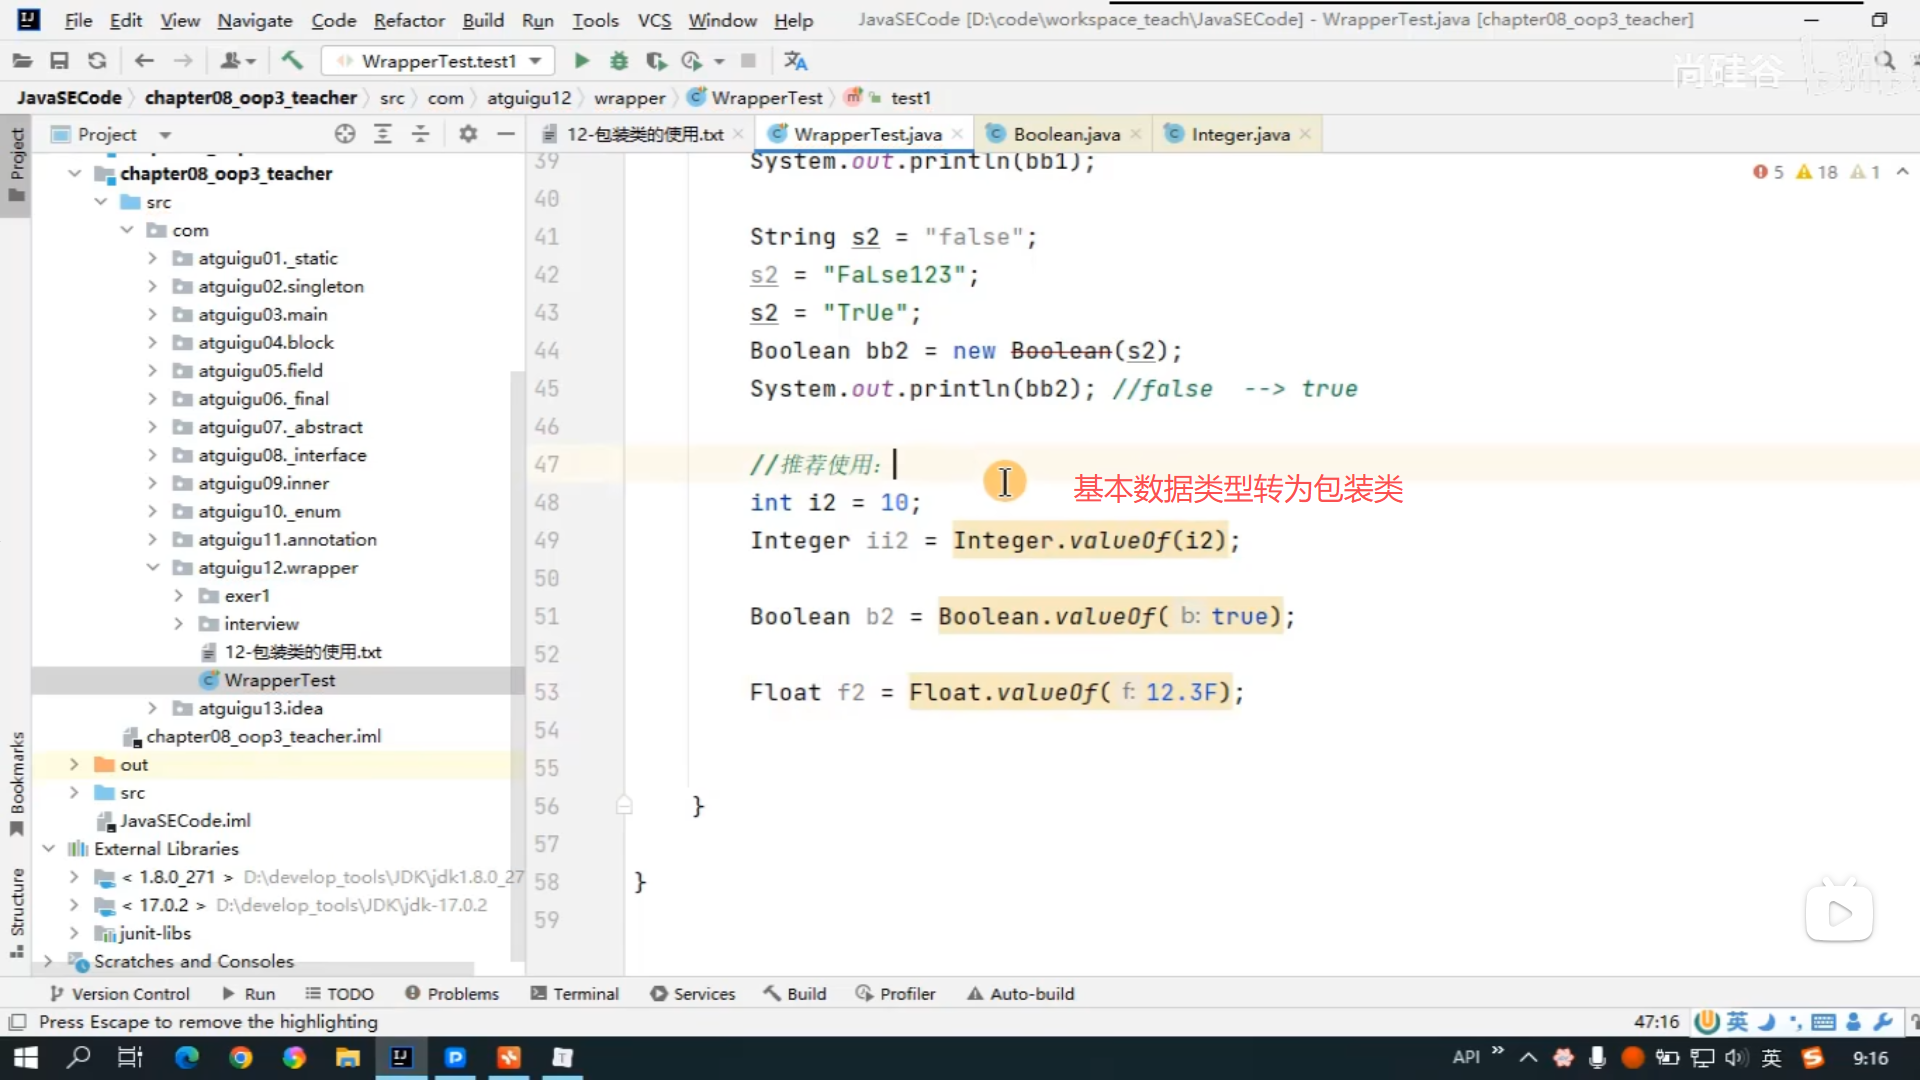Screen dimensions: 1920x1080
Task: Collapse all in Project panel
Action: 421,134
